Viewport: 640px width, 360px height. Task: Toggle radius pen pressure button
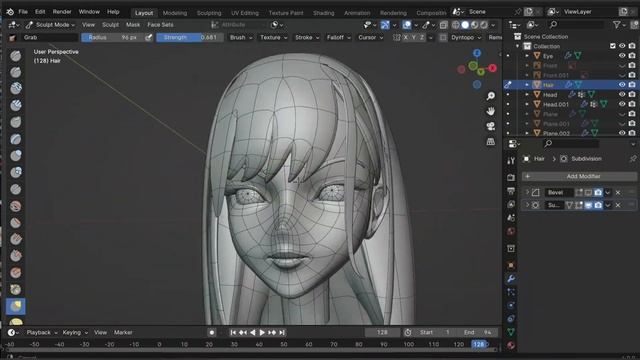[x=149, y=38]
